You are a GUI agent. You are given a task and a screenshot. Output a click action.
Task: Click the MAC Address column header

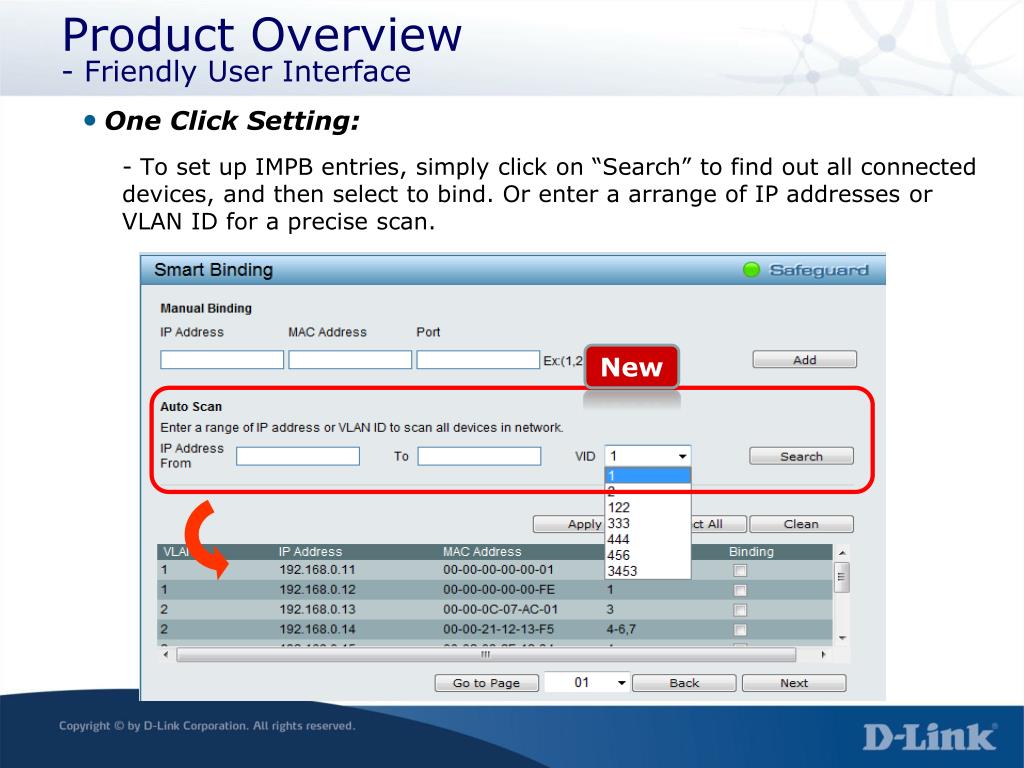(x=482, y=552)
